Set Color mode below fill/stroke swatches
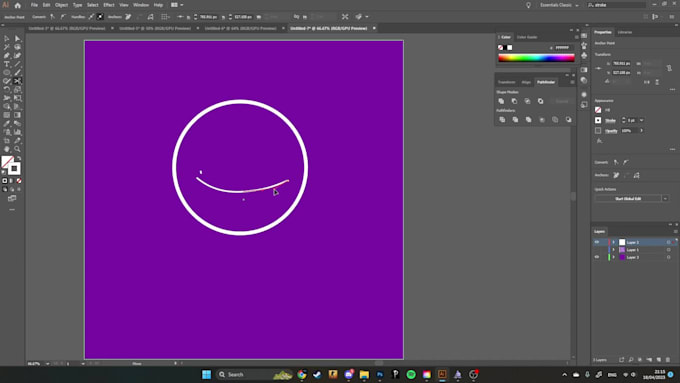 (5, 180)
